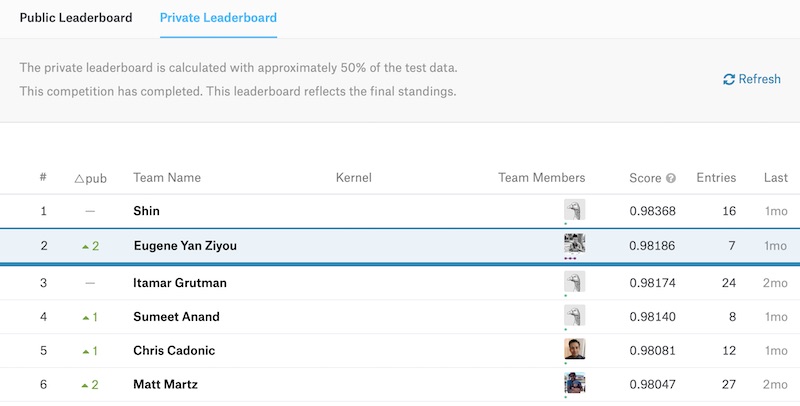Screen dimensions: 800x406
Task: Open Eugene Yan Ziyou's member avatar
Action: [x=574, y=244]
